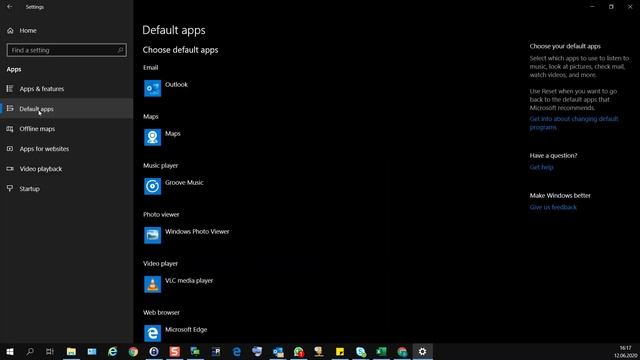Open File Explorer from the taskbar
Viewport: 640px width, 360px height.
click(x=71, y=351)
